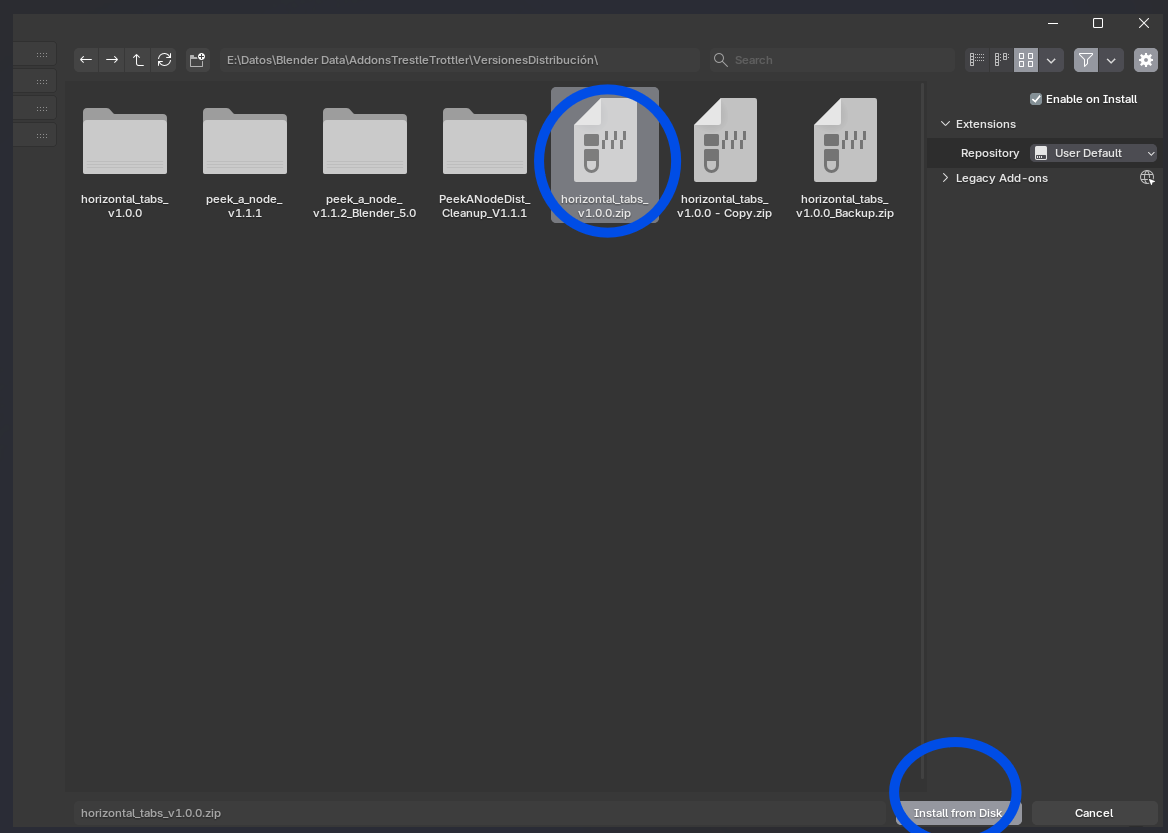This screenshot has height=833, width=1168.
Task: Select horizontal_tabs_v1.0.0_Backup.zip file
Action: (845, 154)
